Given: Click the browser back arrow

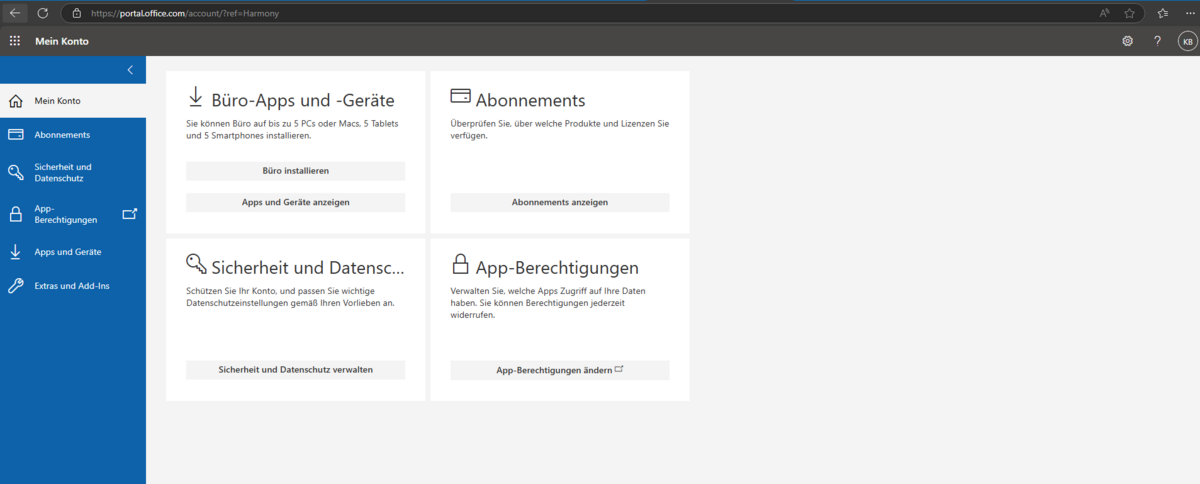Looking at the screenshot, I should tap(16, 13).
